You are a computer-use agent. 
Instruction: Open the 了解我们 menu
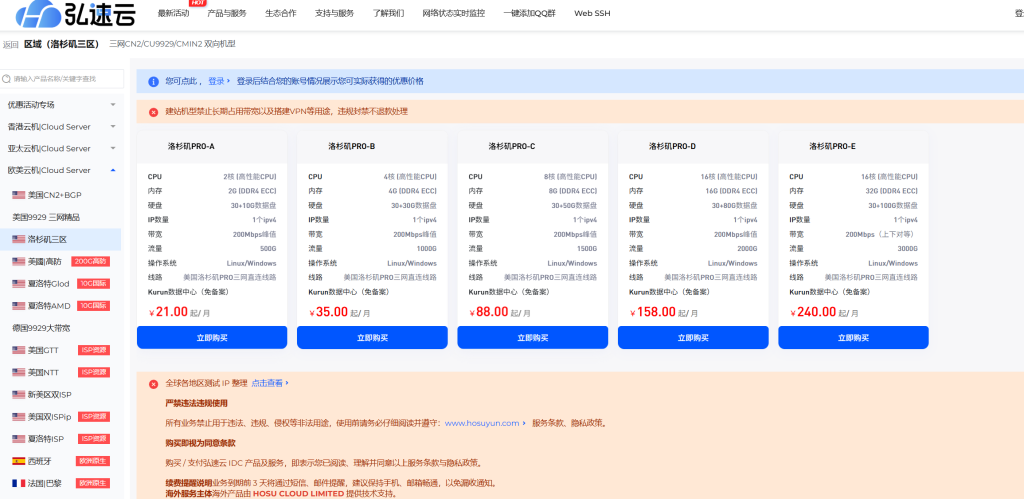click(389, 13)
